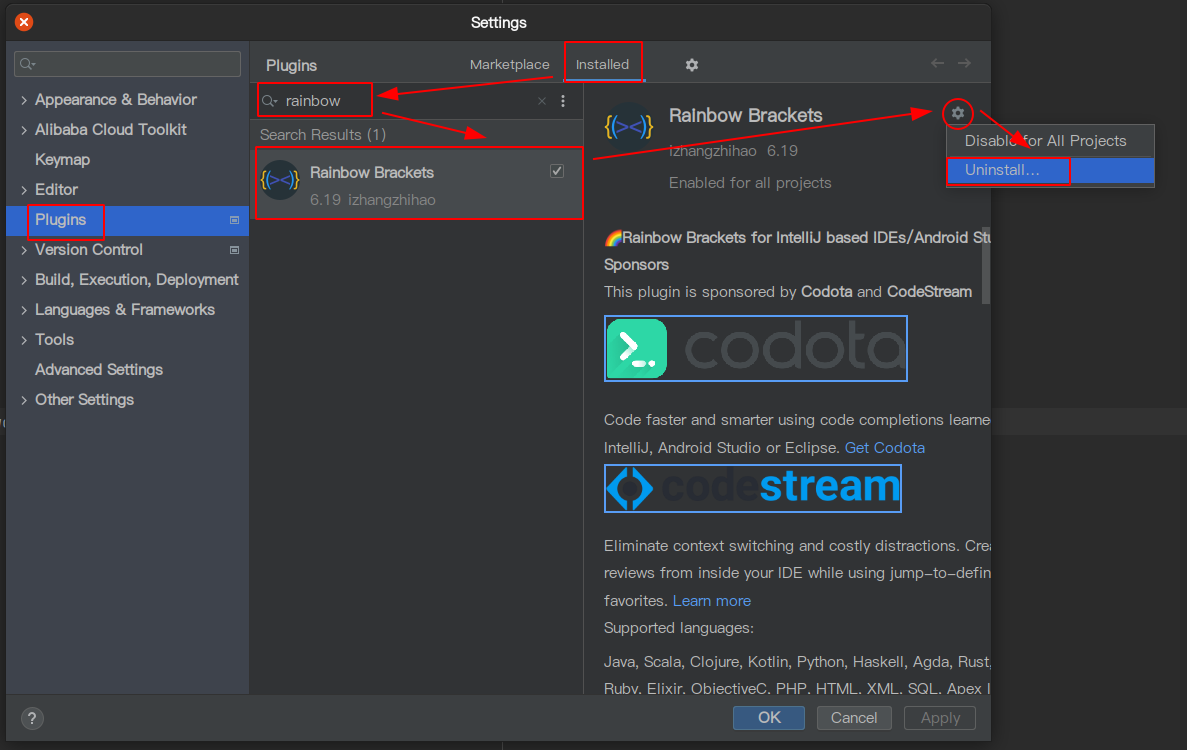Click the Rainbow Brackets detail title

click(745, 116)
